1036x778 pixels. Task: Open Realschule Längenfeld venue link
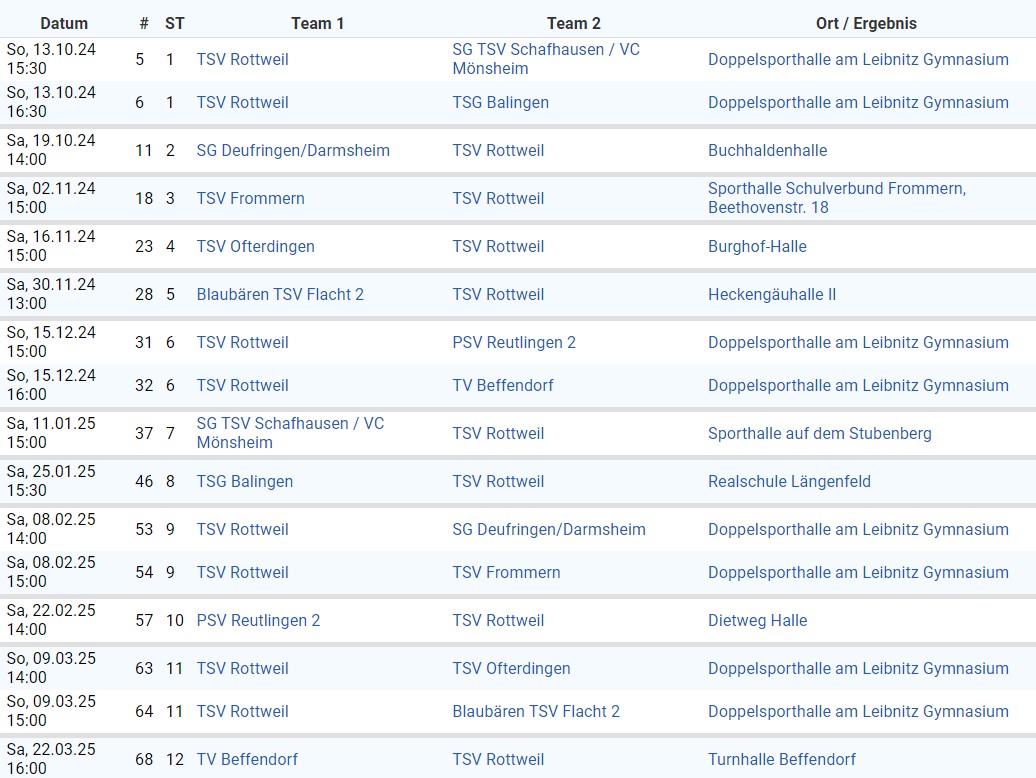pyautogui.click(x=790, y=482)
